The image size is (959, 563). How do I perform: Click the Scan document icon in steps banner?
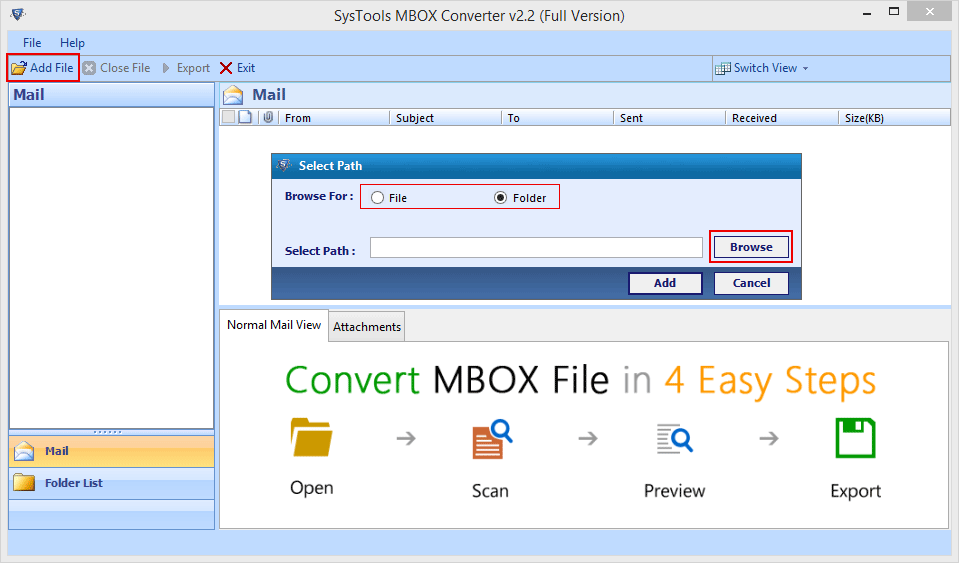point(492,439)
